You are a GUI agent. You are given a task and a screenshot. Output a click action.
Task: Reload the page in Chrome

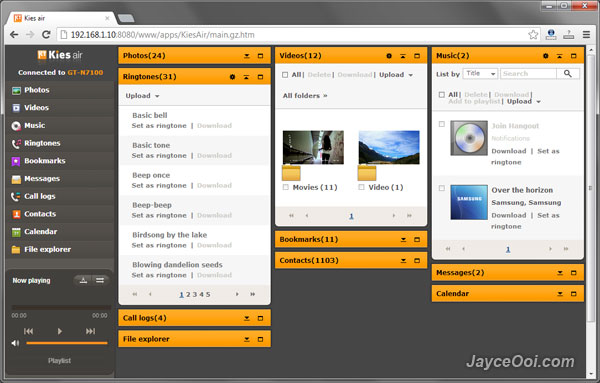pos(46,35)
